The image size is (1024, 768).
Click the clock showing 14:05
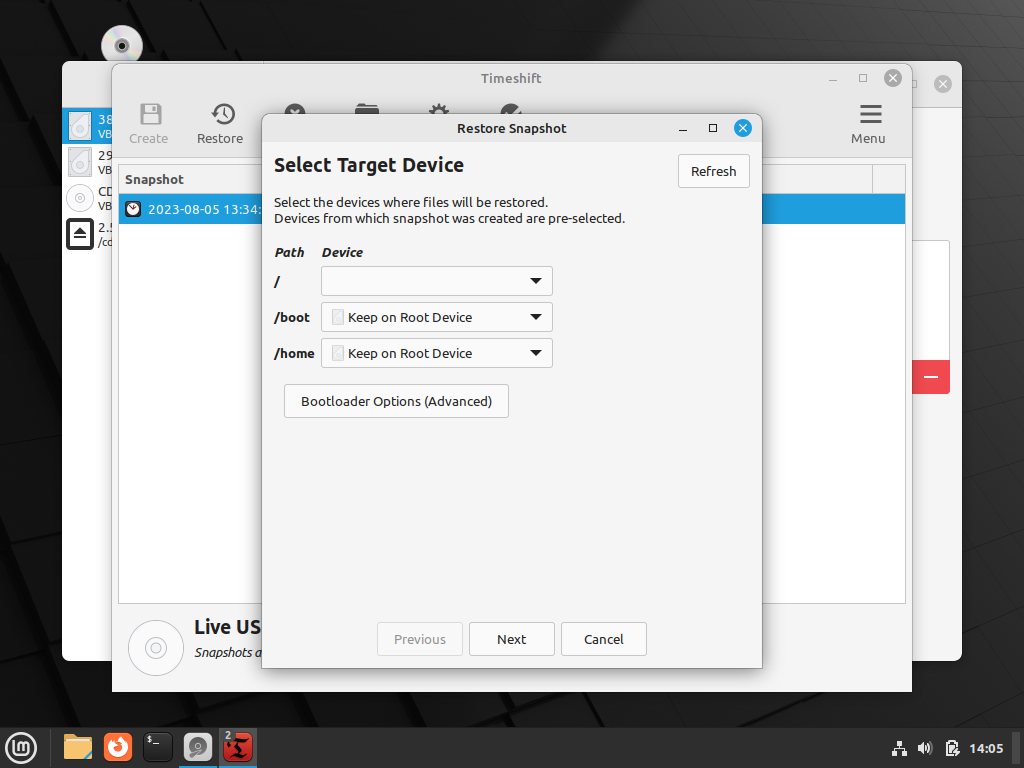pyautogui.click(x=986, y=748)
